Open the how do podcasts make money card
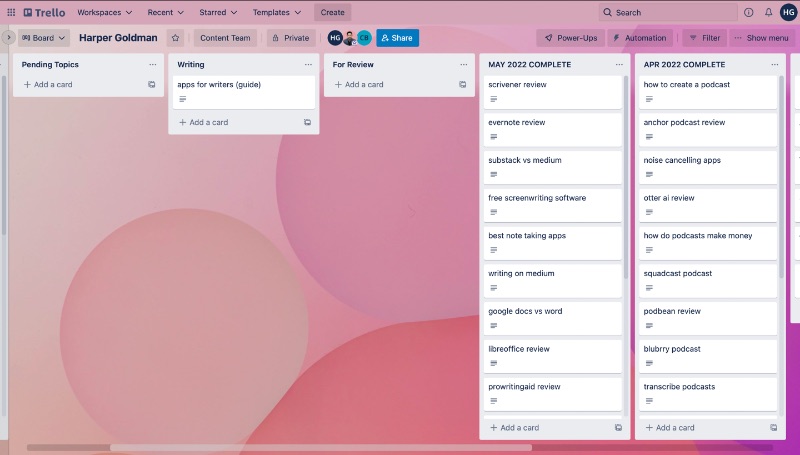The image size is (800, 455). pyautogui.click(x=708, y=243)
